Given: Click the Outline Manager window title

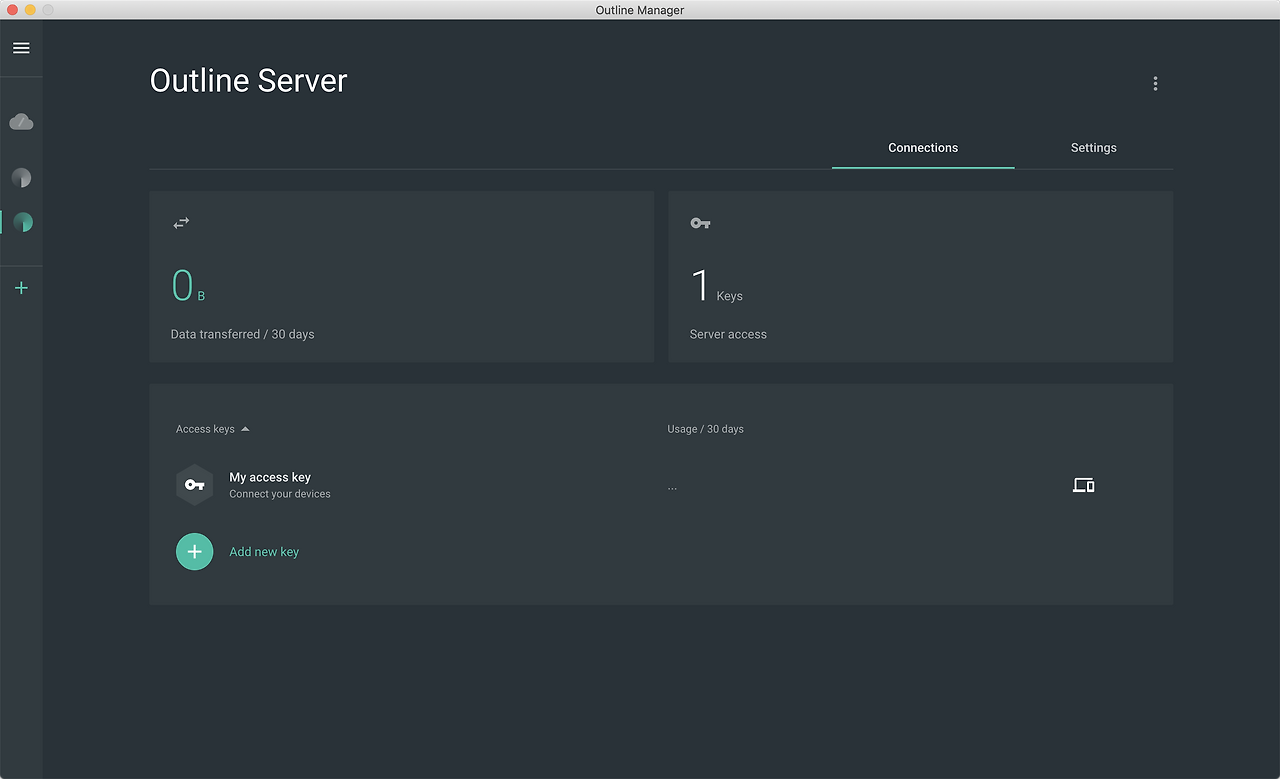Looking at the screenshot, I should [640, 10].
